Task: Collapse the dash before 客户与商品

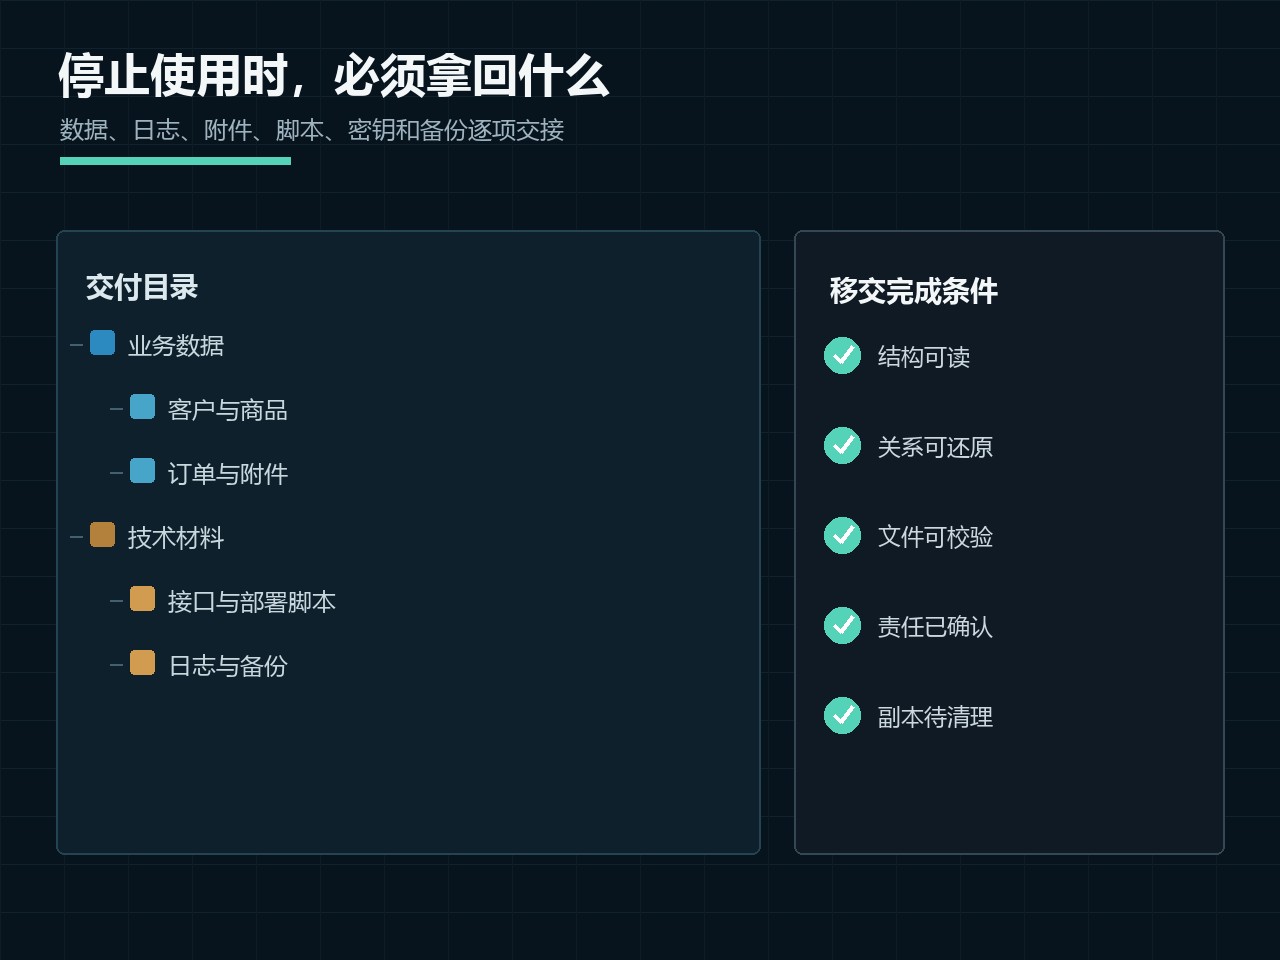Action: (x=116, y=409)
